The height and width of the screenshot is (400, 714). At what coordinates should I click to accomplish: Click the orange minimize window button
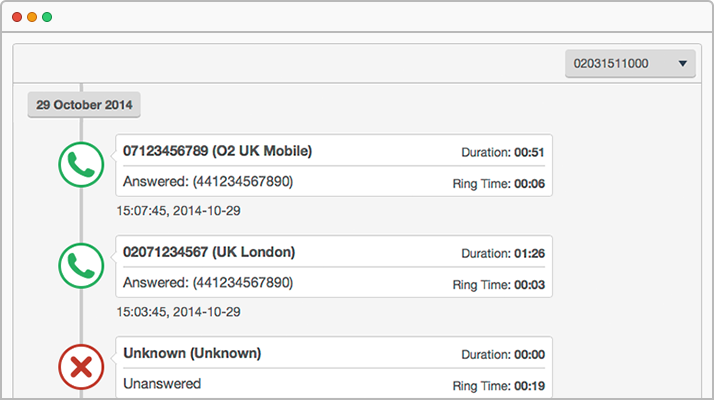(x=32, y=17)
